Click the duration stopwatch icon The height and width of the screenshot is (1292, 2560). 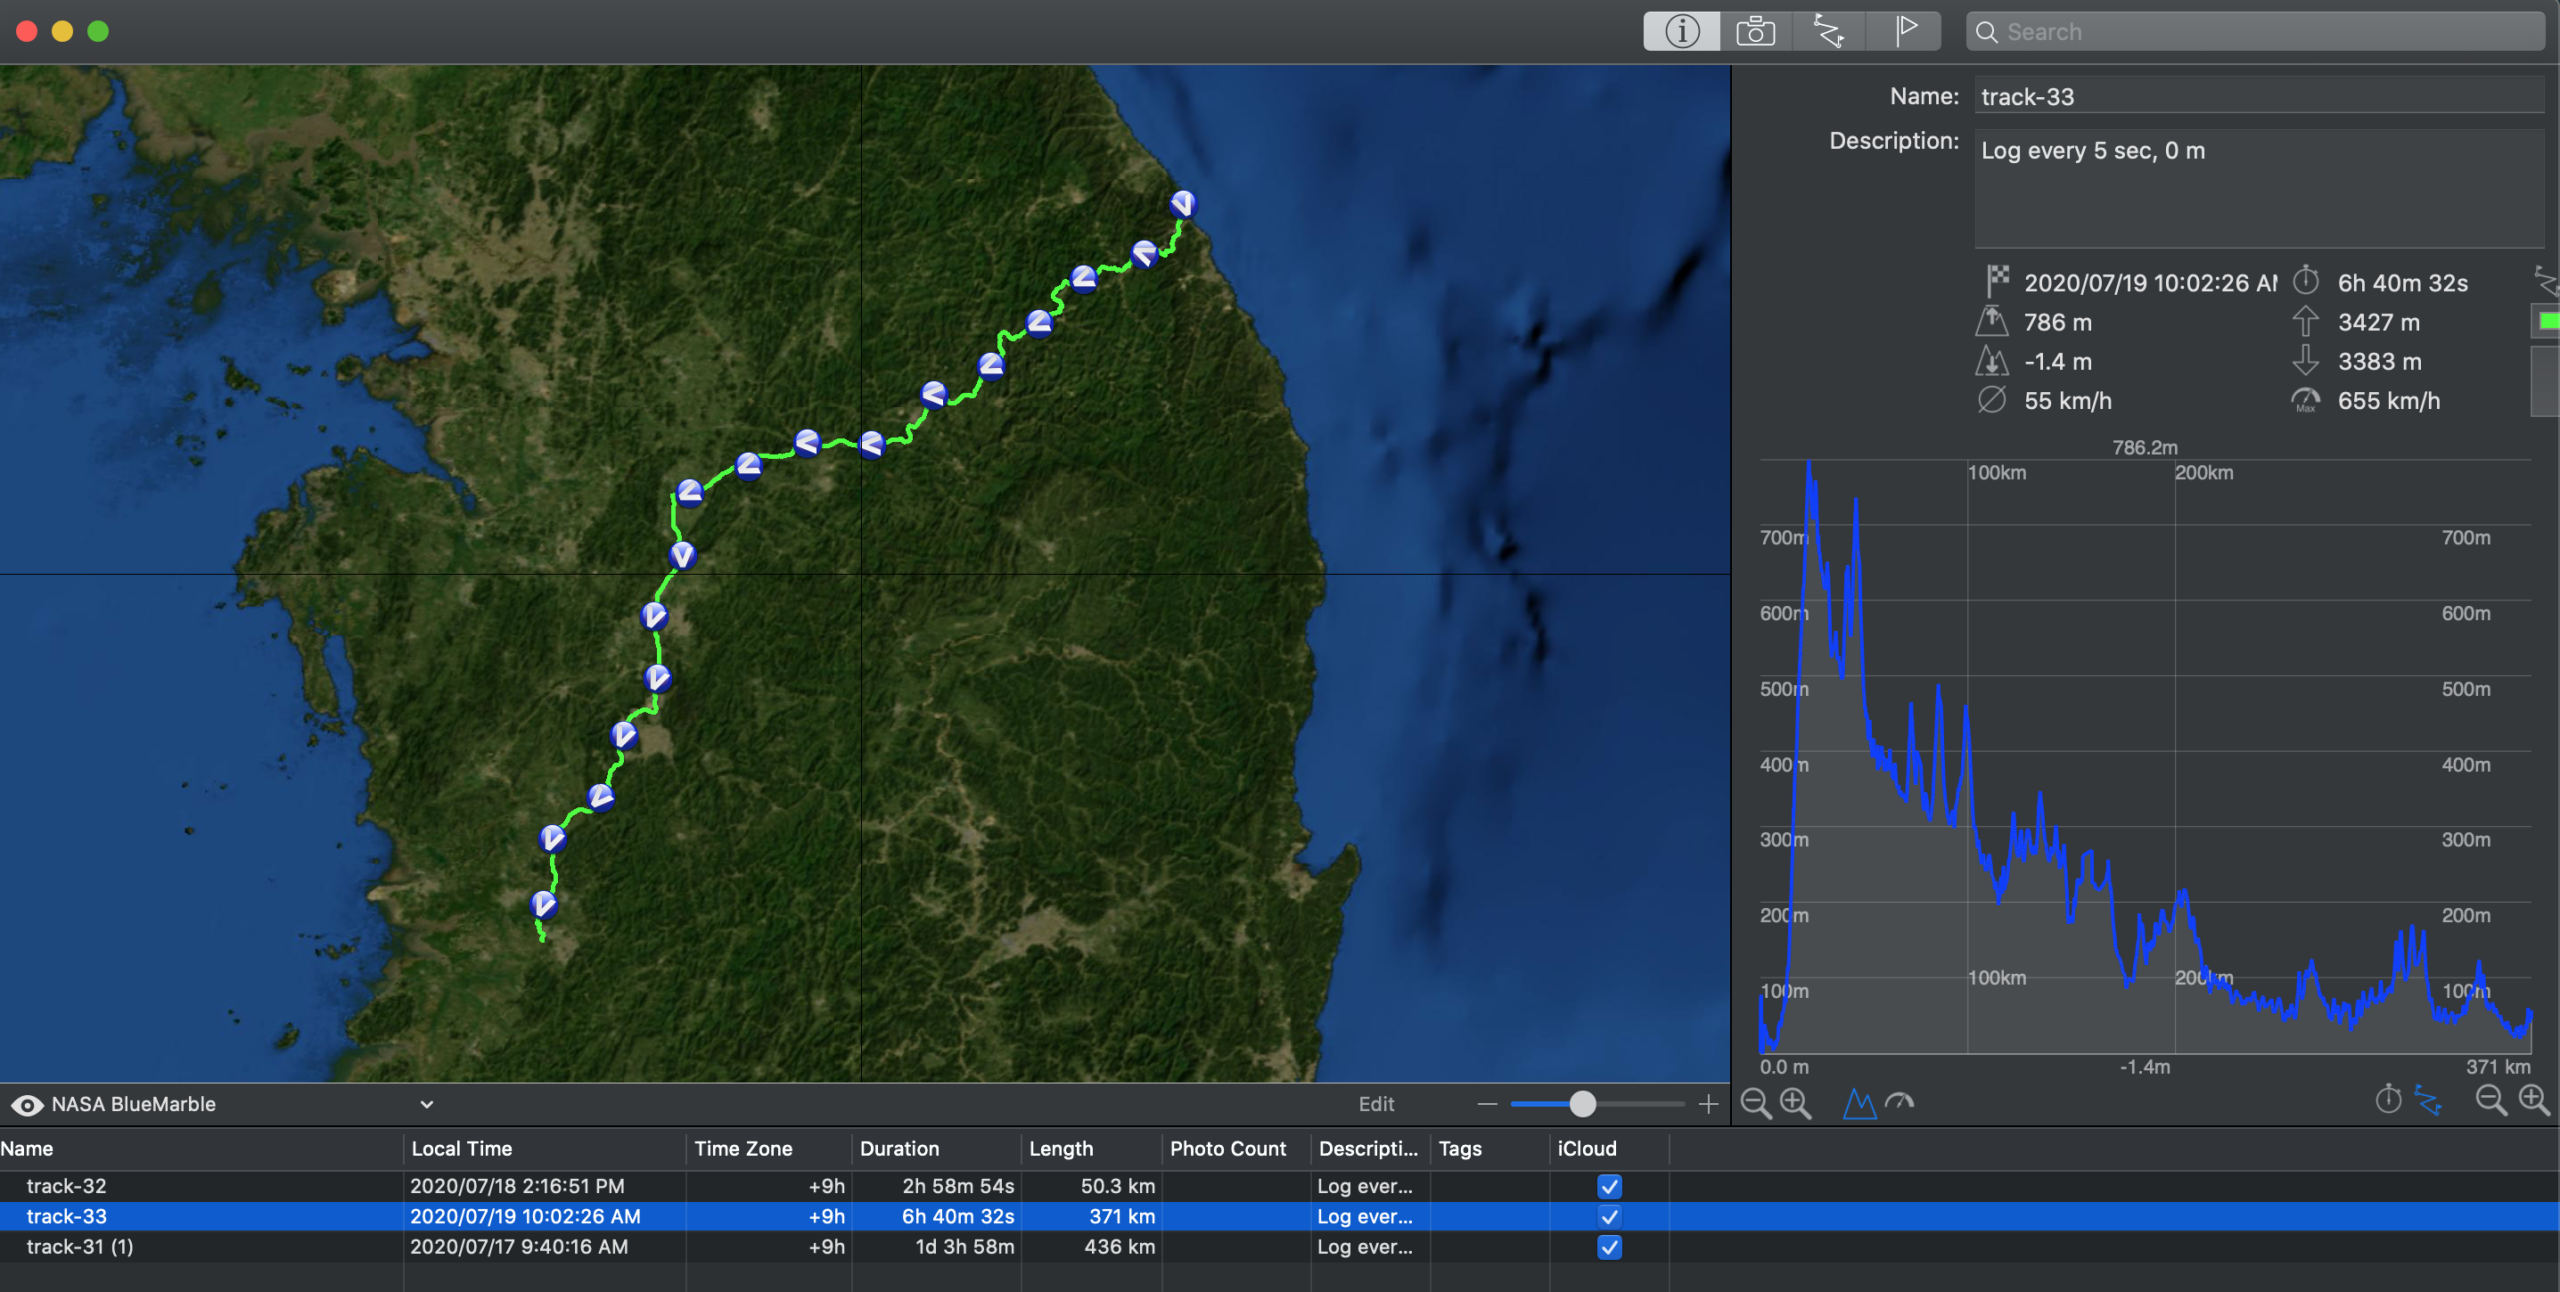(x=2306, y=281)
